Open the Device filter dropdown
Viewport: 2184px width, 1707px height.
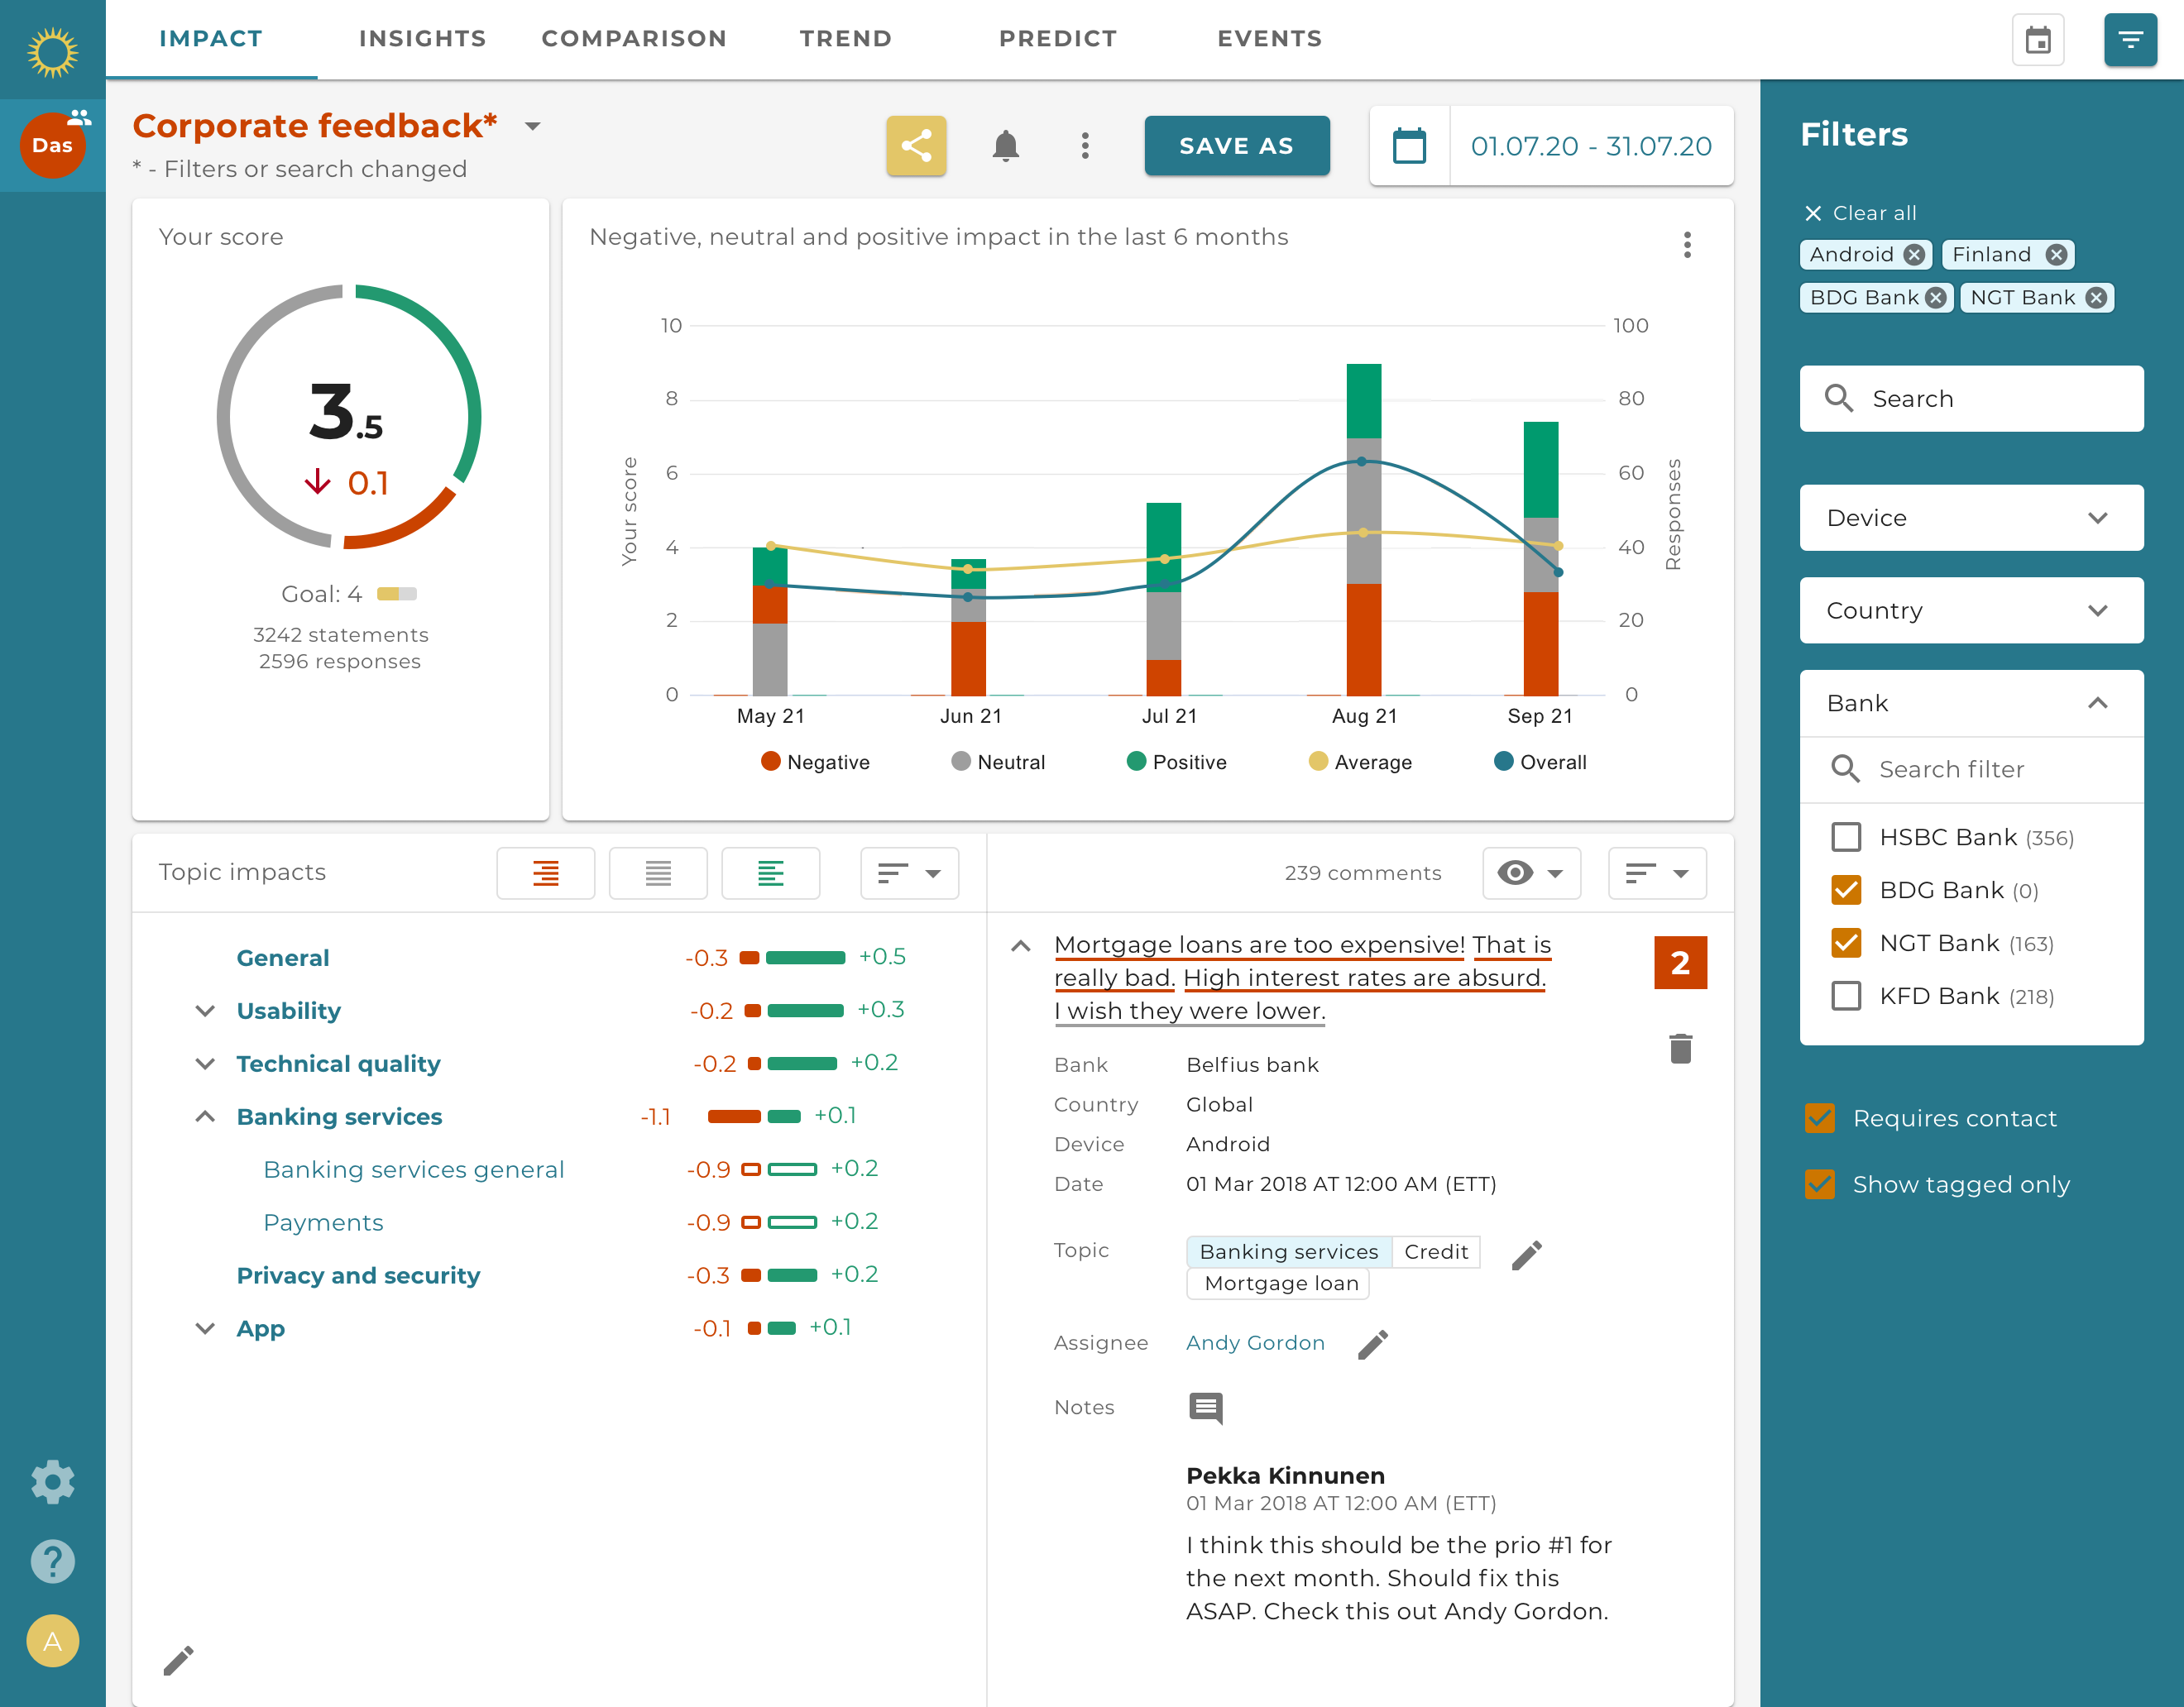click(1970, 518)
